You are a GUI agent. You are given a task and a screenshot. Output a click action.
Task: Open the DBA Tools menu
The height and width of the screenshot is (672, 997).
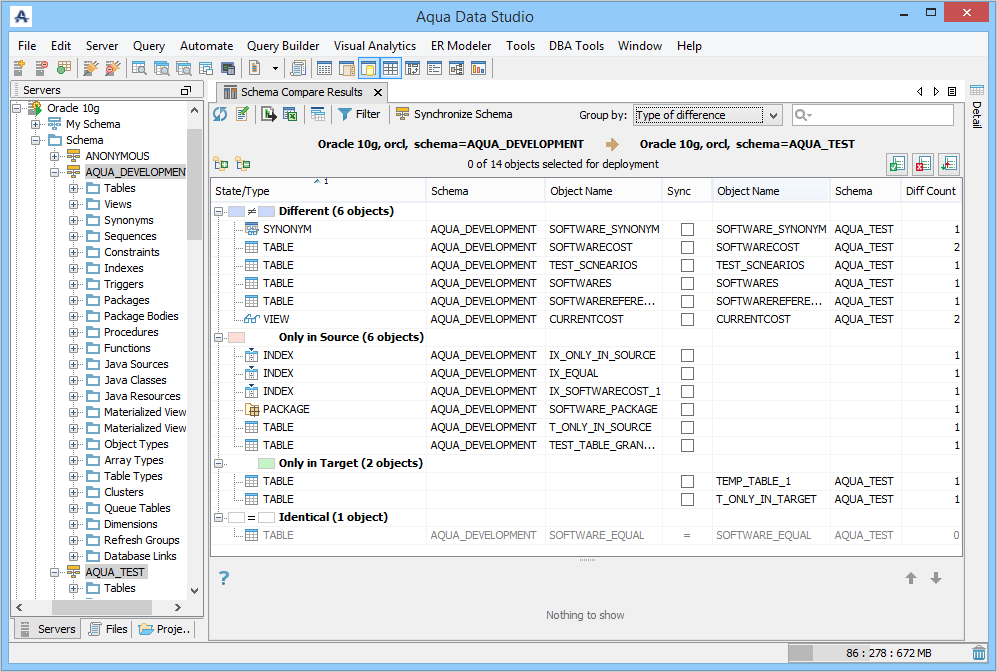pyautogui.click(x=576, y=46)
